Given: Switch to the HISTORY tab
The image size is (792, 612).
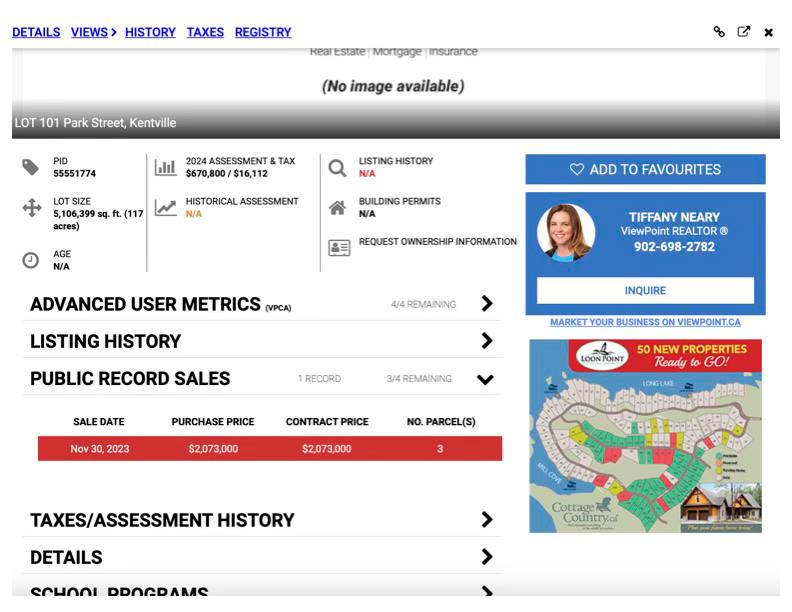Looking at the screenshot, I should click(150, 32).
